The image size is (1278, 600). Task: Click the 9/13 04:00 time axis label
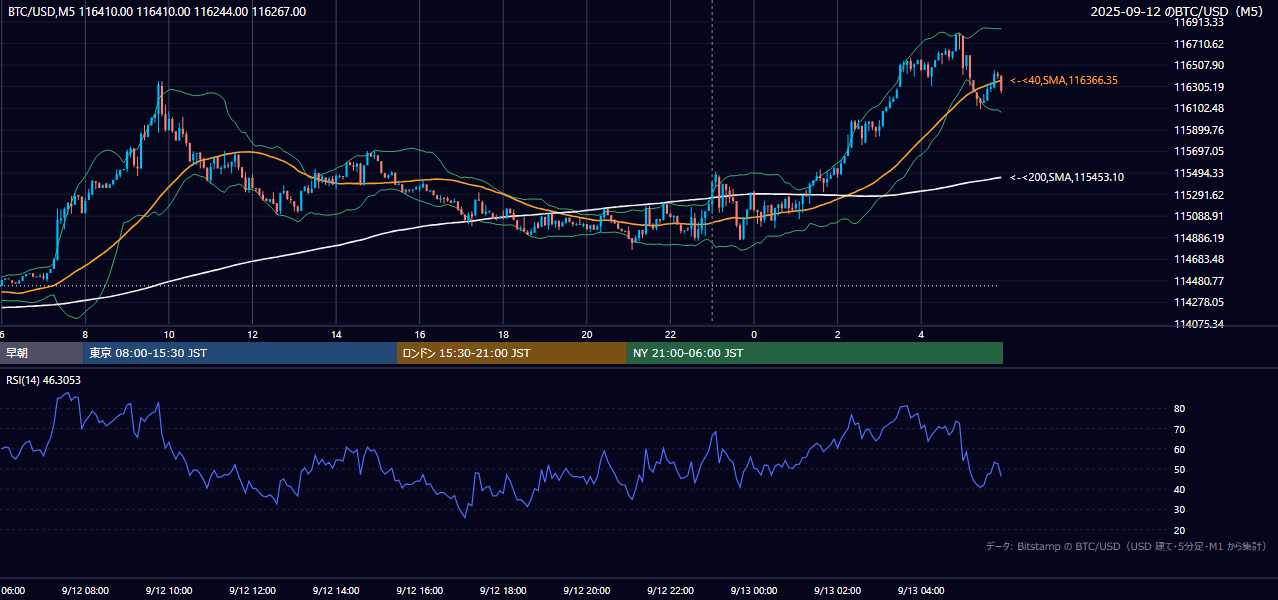click(921, 590)
